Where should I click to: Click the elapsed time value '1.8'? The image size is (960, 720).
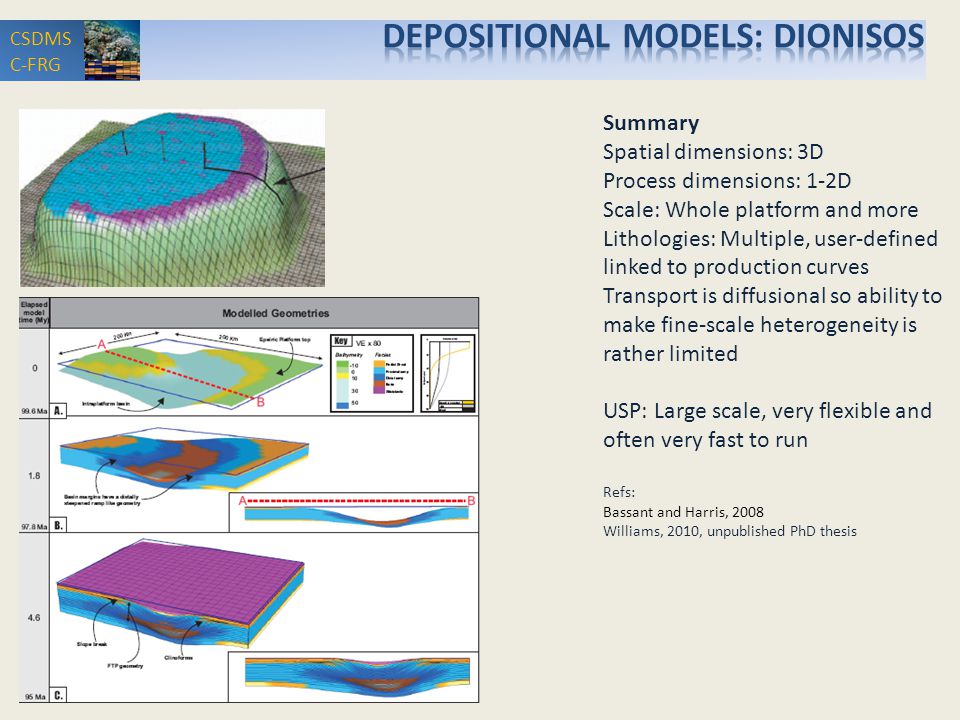(34, 475)
